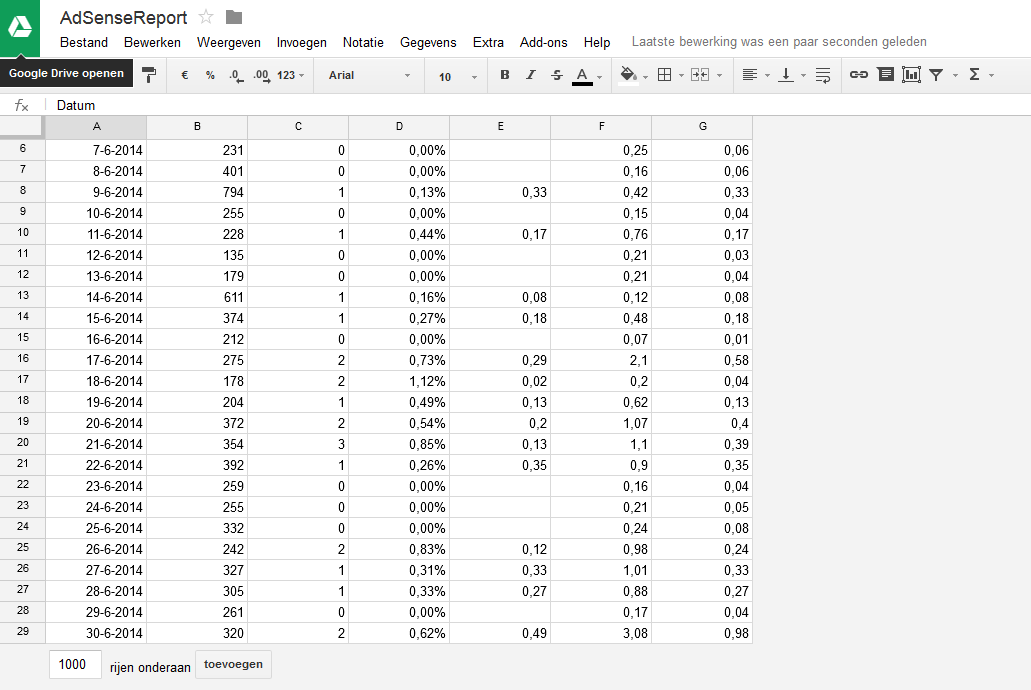This screenshot has height=690, width=1031.
Task: Format as percent
Action: (210, 75)
